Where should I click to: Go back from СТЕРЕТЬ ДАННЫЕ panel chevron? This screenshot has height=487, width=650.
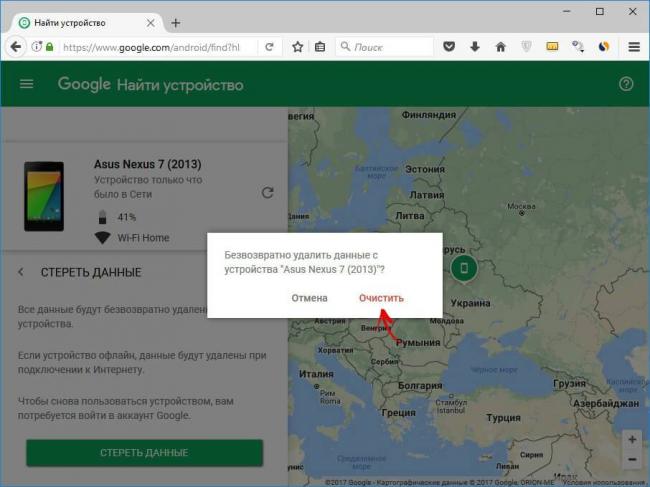pos(21,272)
